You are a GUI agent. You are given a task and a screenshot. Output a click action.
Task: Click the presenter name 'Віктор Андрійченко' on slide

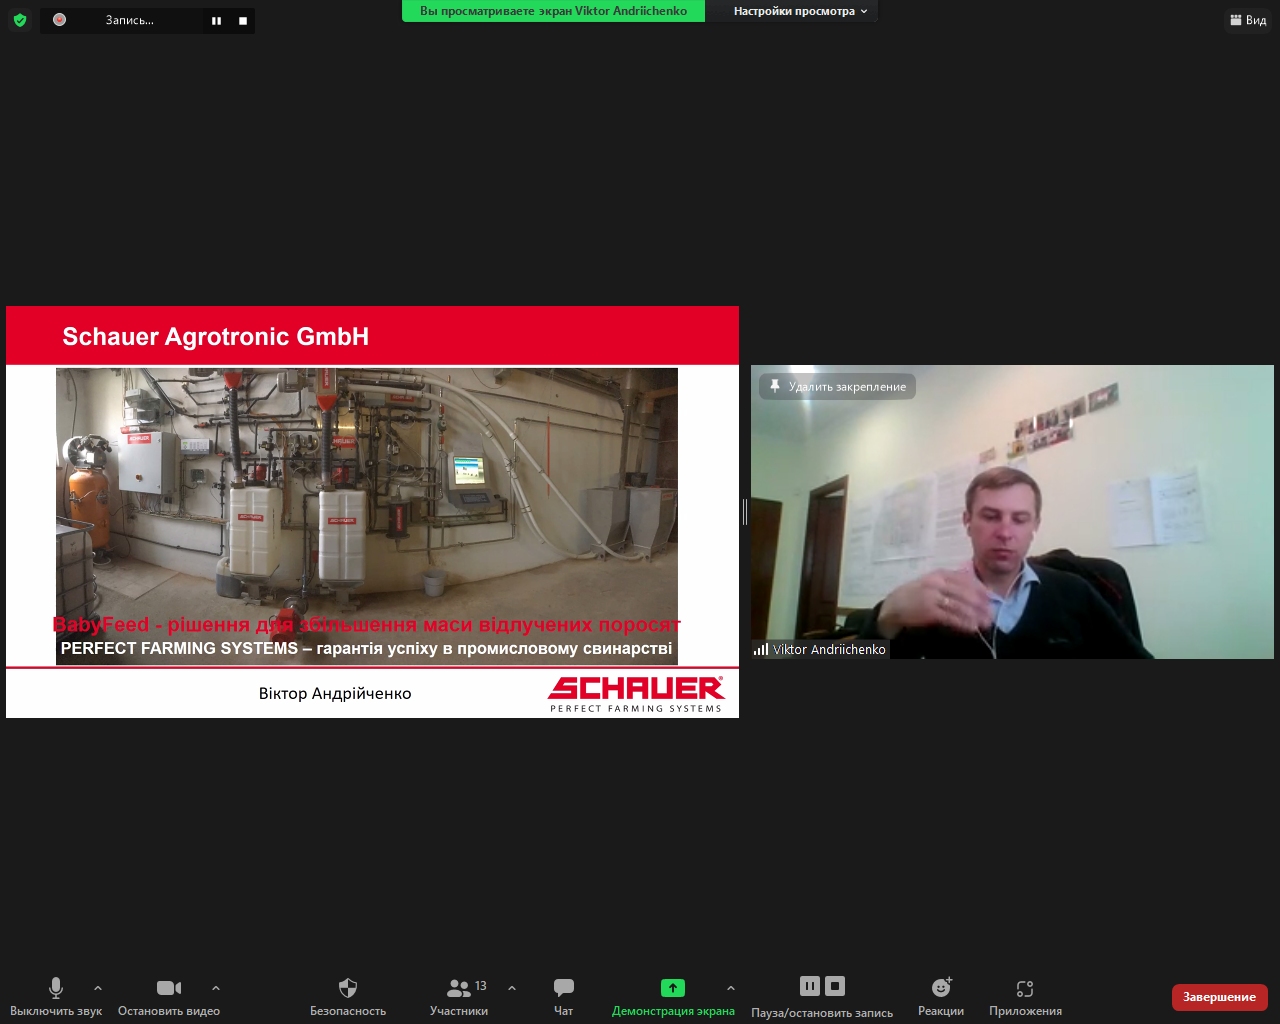coord(335,693)
